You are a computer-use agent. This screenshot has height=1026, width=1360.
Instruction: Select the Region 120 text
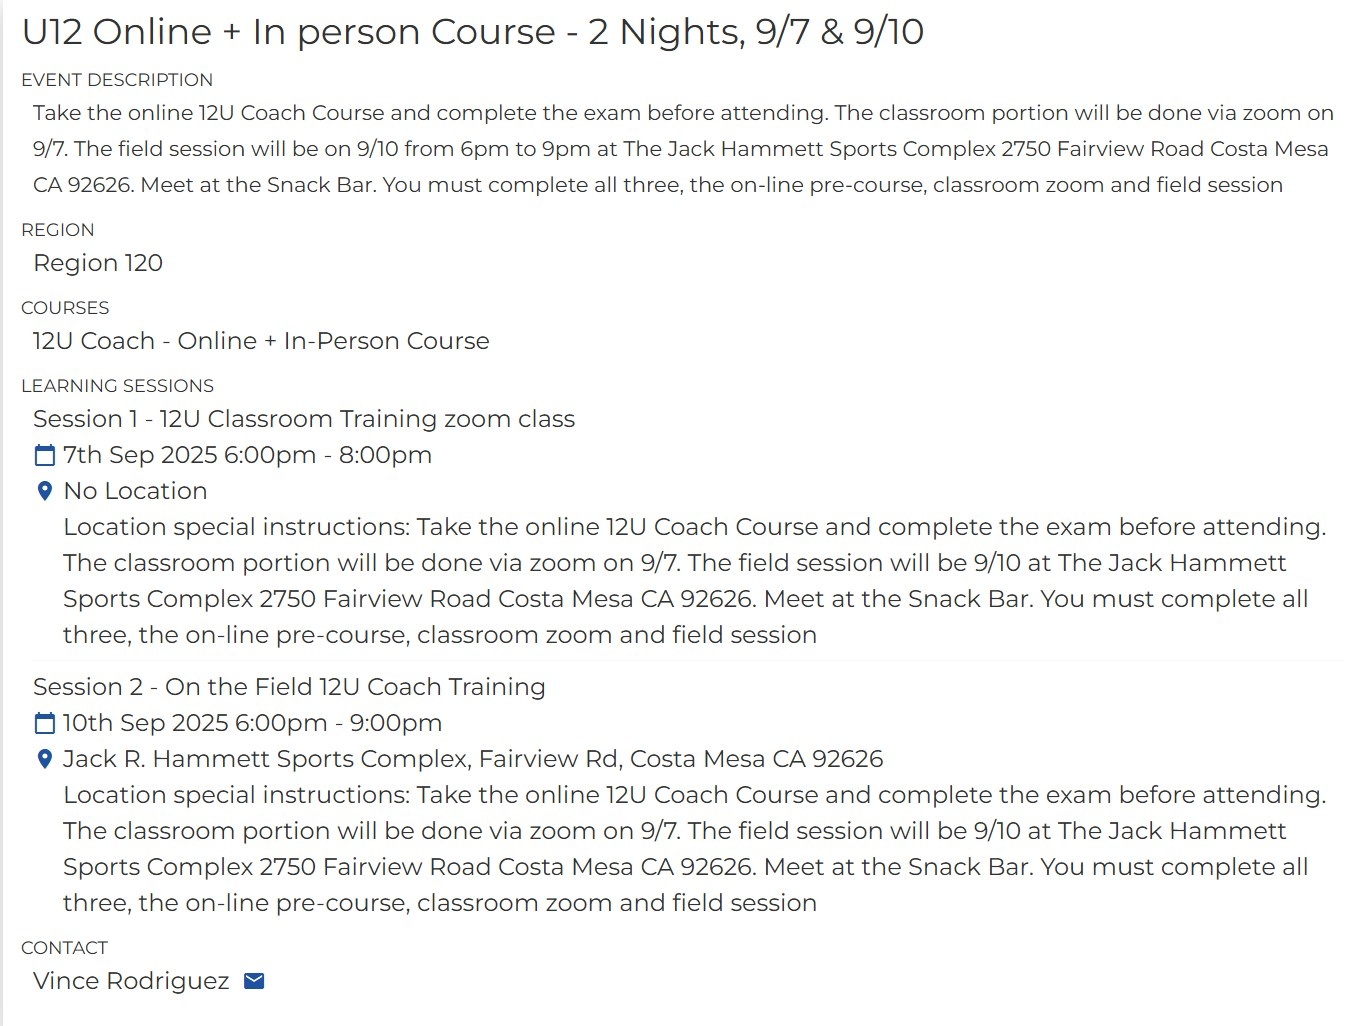(98, 263)
